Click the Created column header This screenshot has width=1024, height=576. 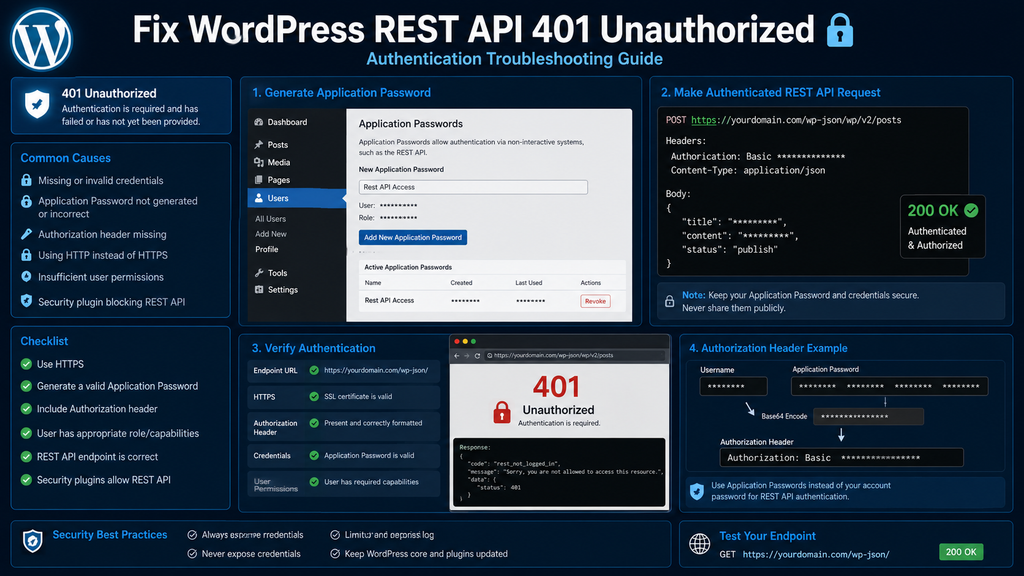461,283
